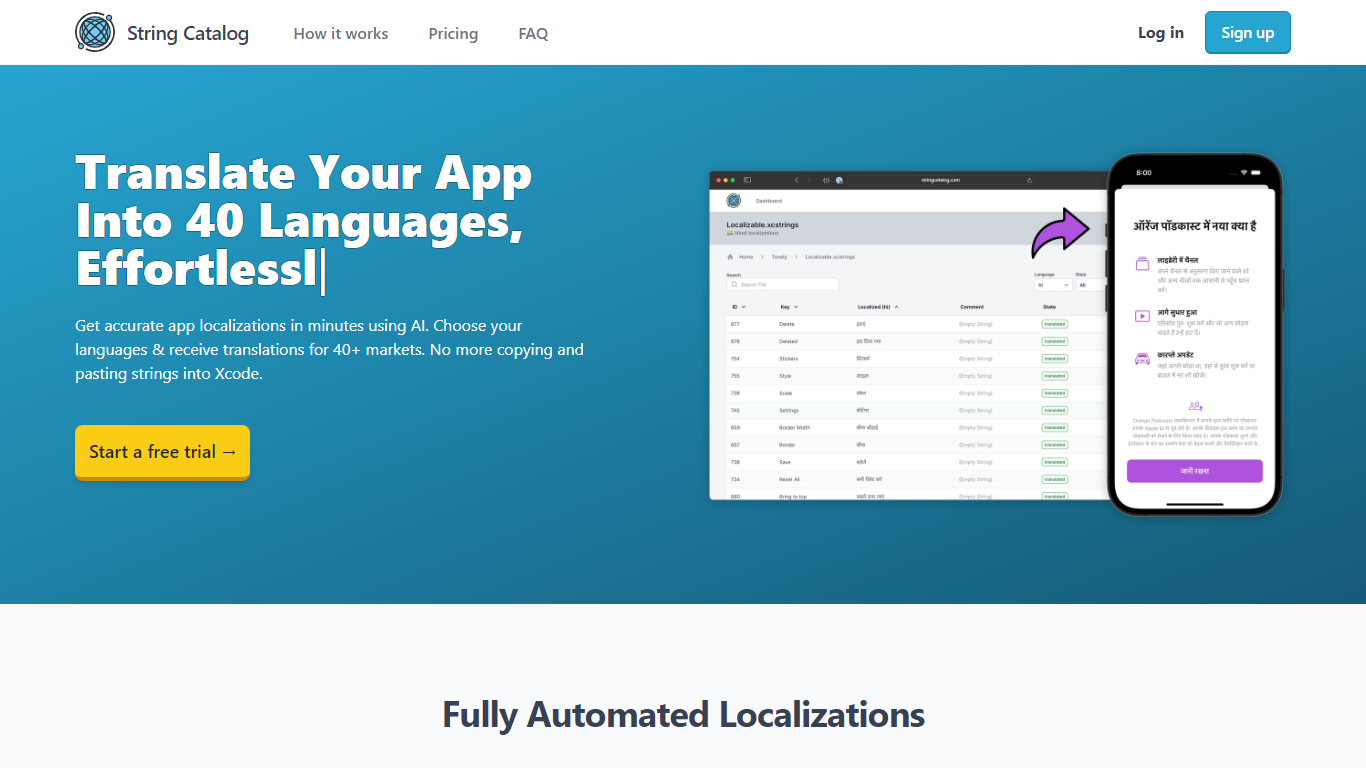Open the FAQ link in navigation

(533, 33)
